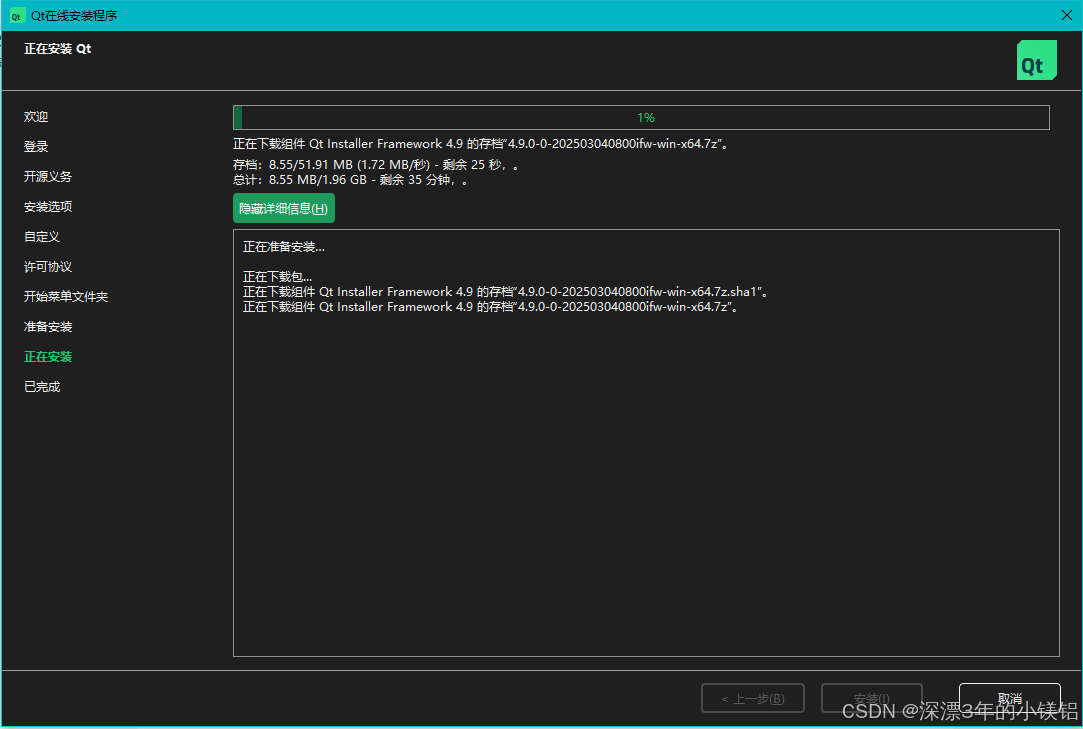Click the < 上一步(B) button
1083x729 pixels.
point(753,698)
